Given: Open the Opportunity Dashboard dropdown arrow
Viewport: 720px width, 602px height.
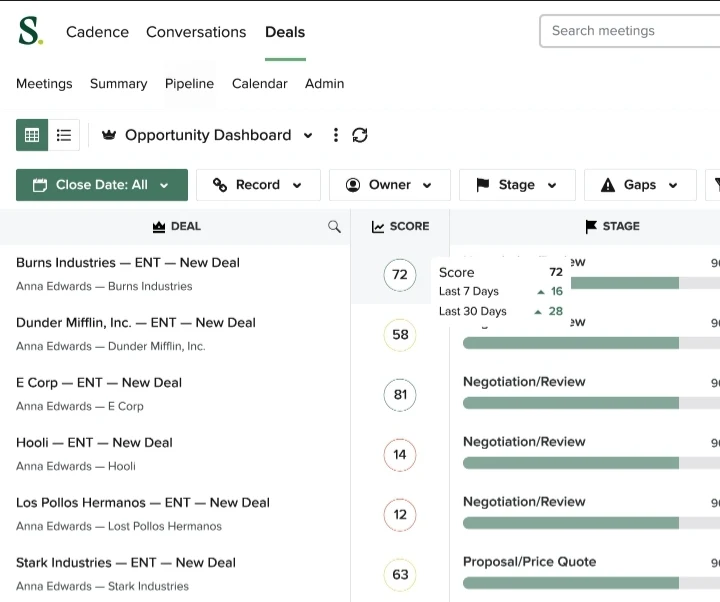Looking at the screenshot, I should (x=308, y=135).
